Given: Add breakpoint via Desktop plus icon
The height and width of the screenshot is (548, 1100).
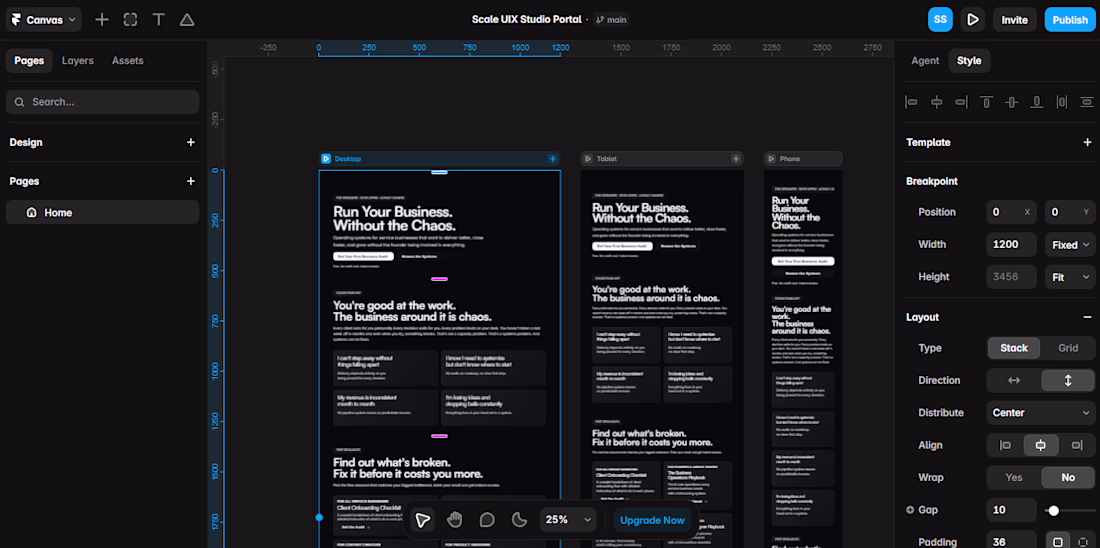Looking at the screenshot, I should pyautogui.click(x=553, y=159).
